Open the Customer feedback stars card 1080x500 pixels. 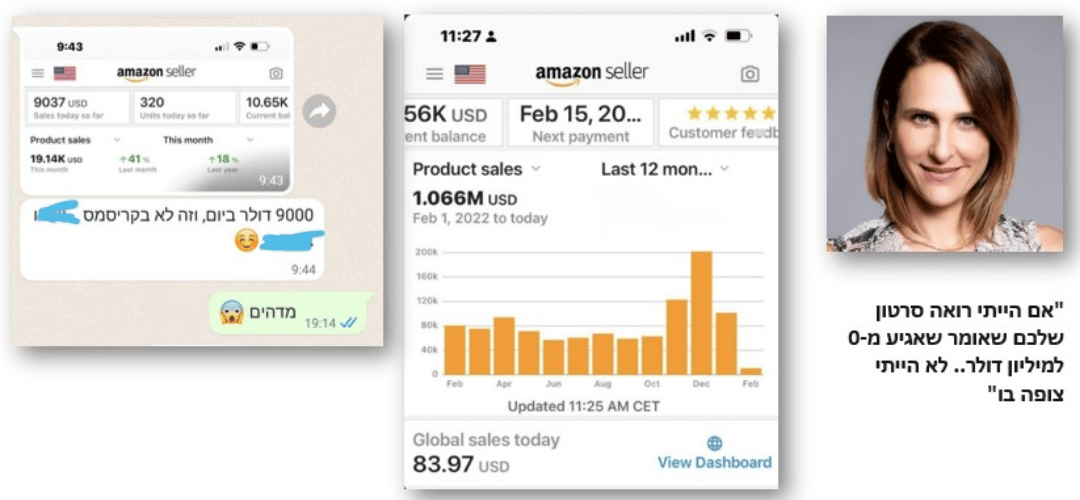718,122
